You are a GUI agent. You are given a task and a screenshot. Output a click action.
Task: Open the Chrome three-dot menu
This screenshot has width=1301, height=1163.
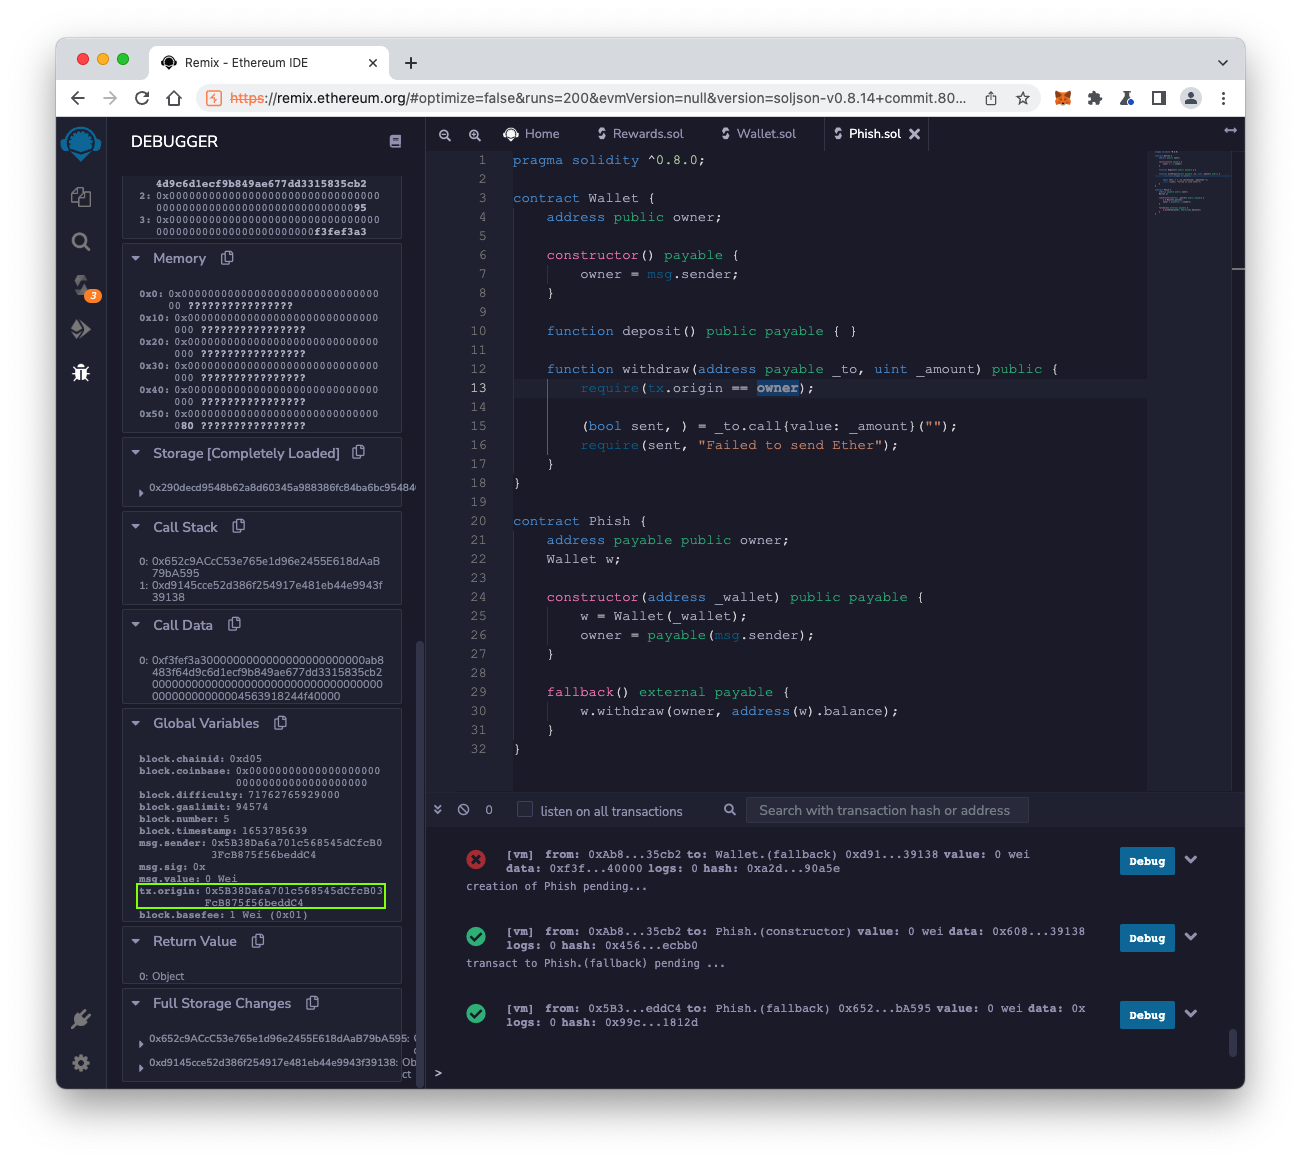(x=1223, y=98)
